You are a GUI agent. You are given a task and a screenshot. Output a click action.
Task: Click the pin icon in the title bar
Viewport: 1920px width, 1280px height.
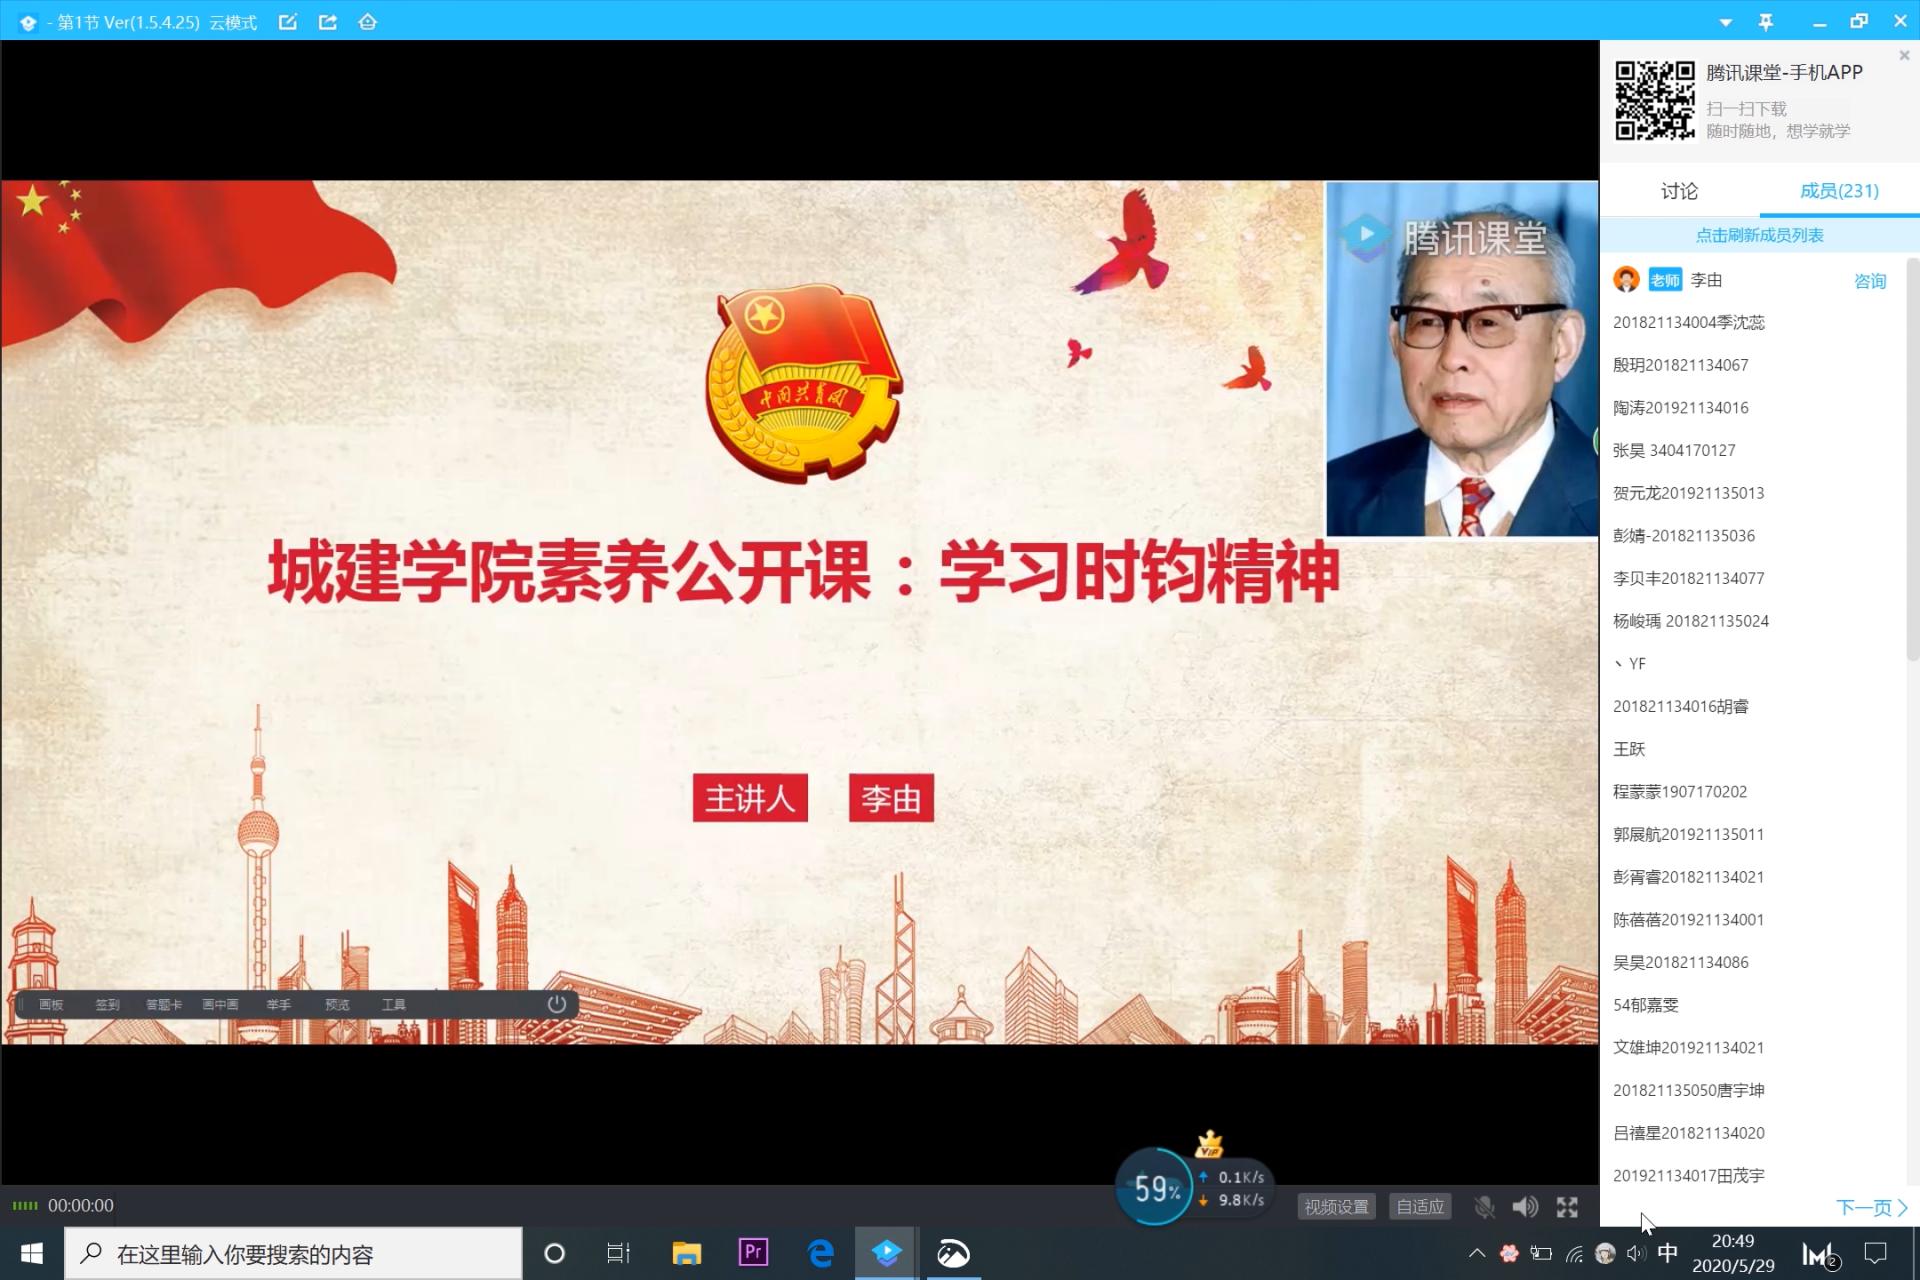click(1766, 22)
